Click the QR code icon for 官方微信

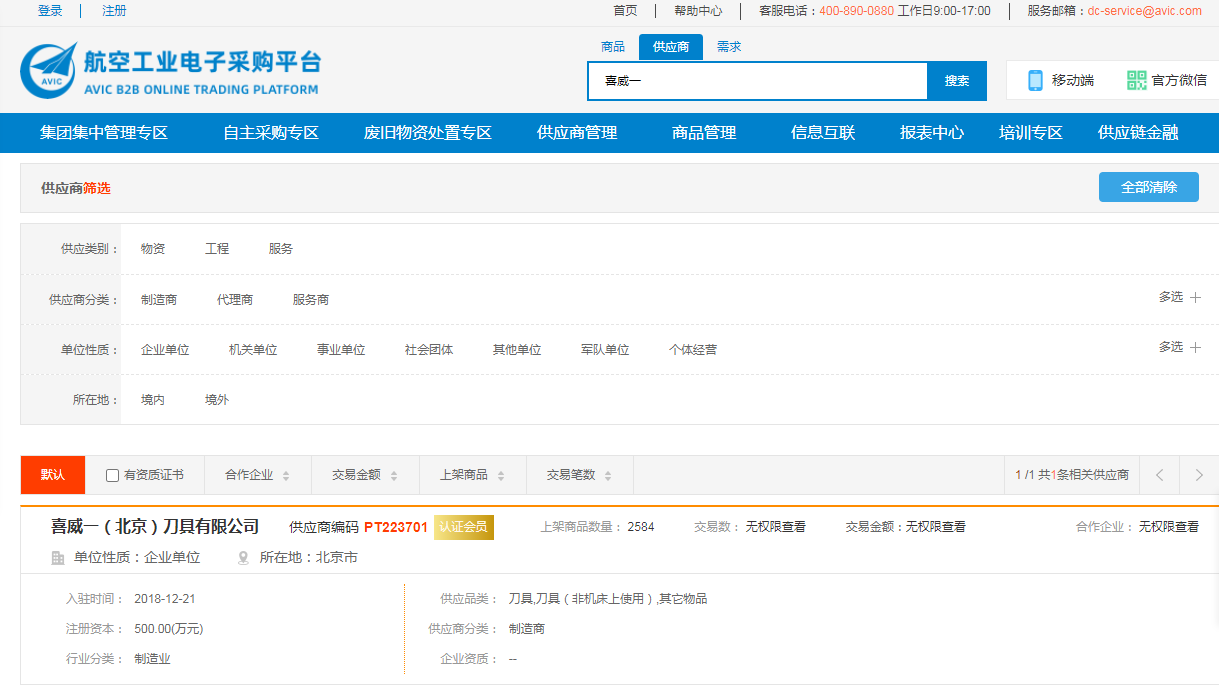[x=1136, y=81]
